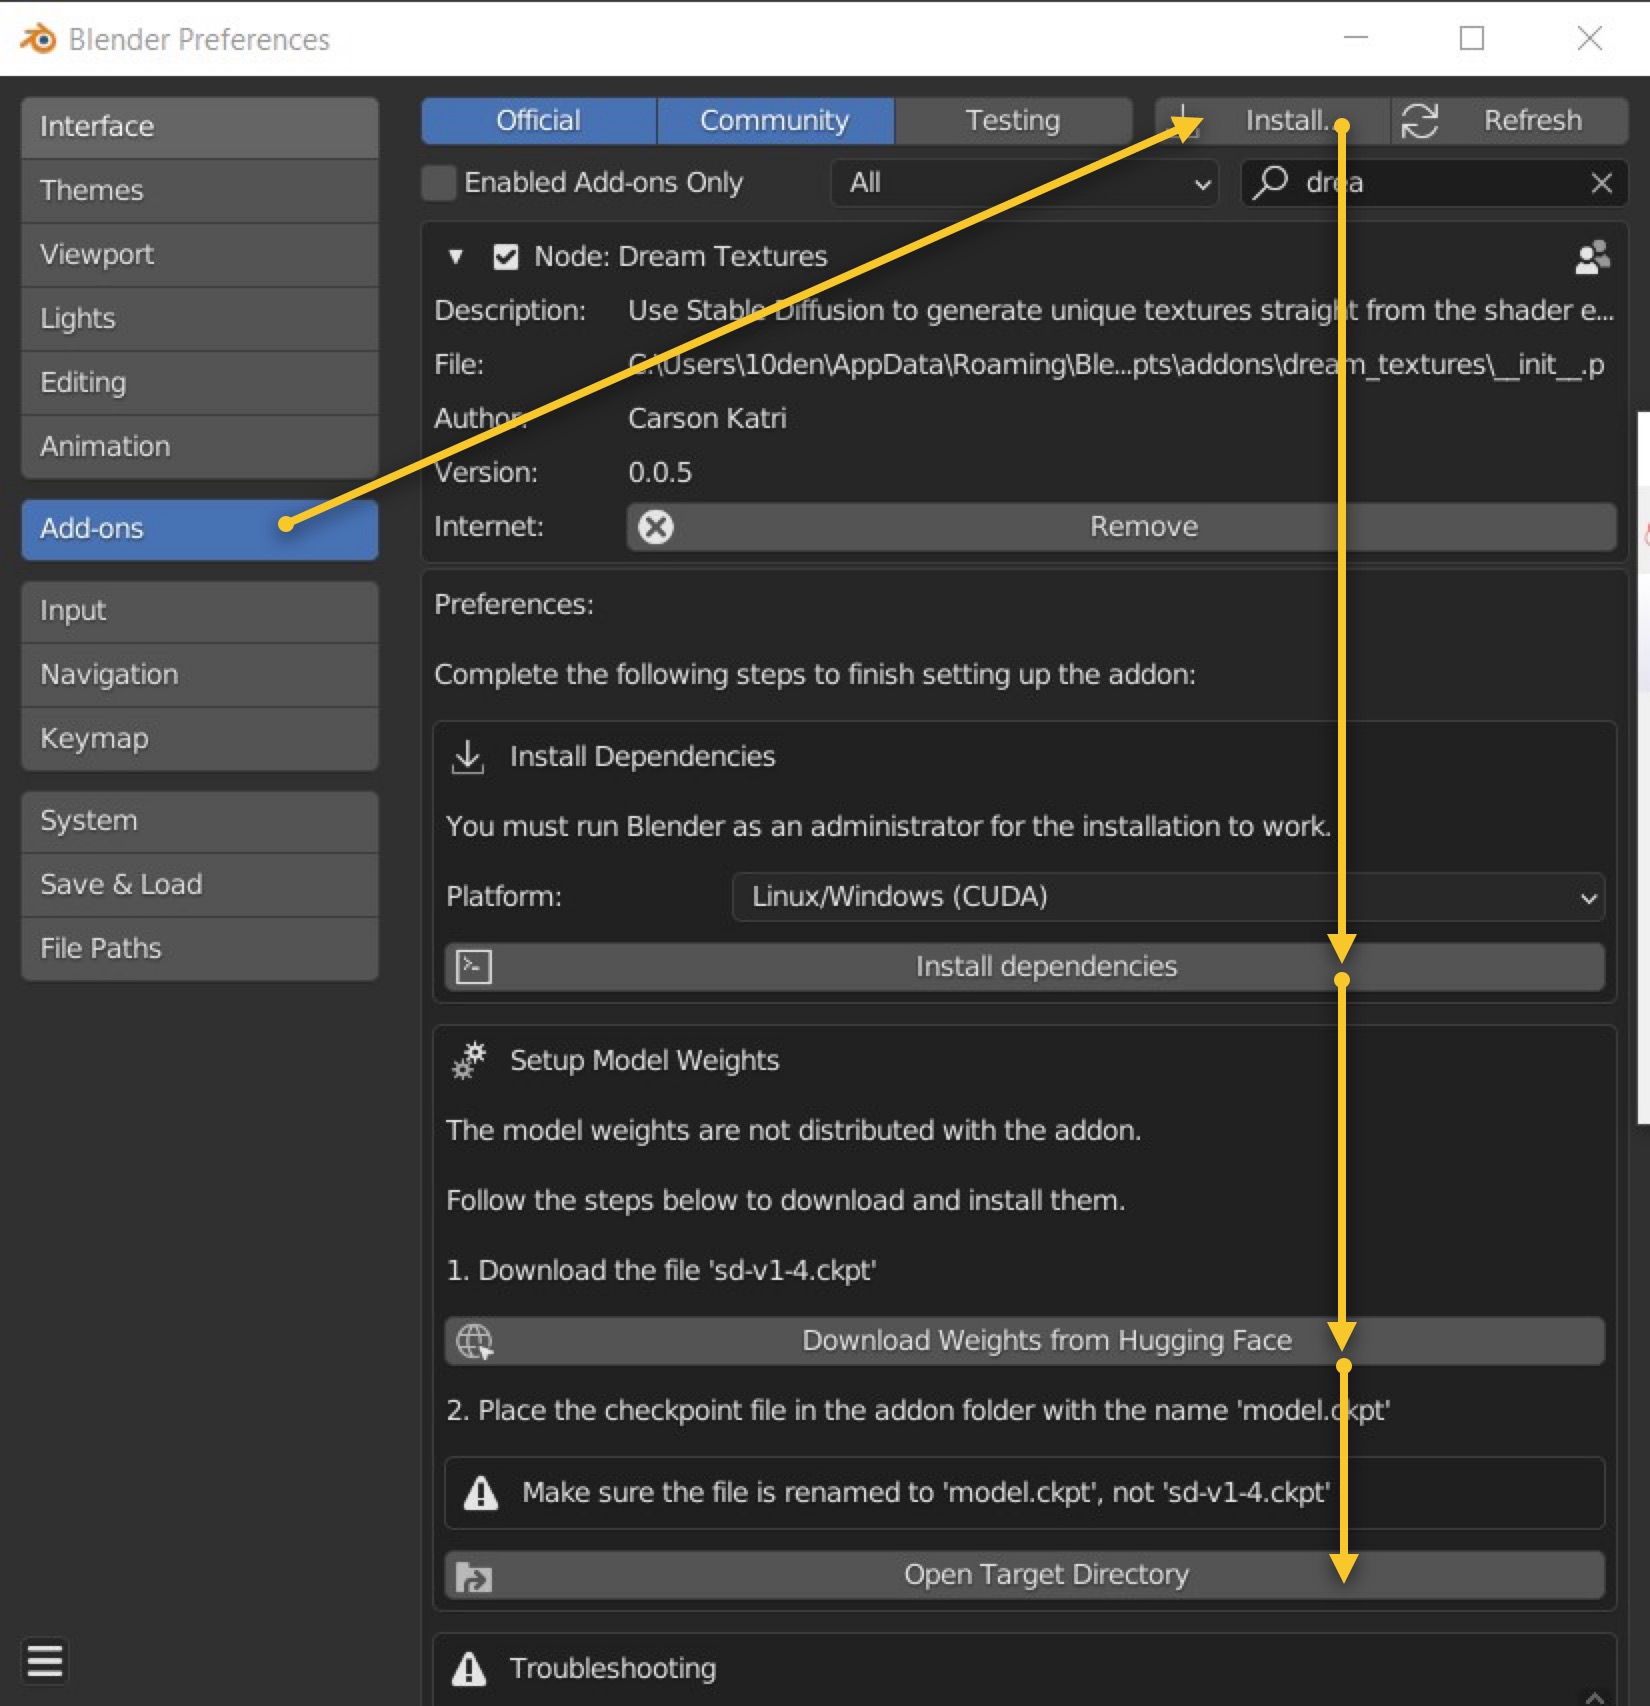Click the globe icon on Download Weights button

point(474,1341)
